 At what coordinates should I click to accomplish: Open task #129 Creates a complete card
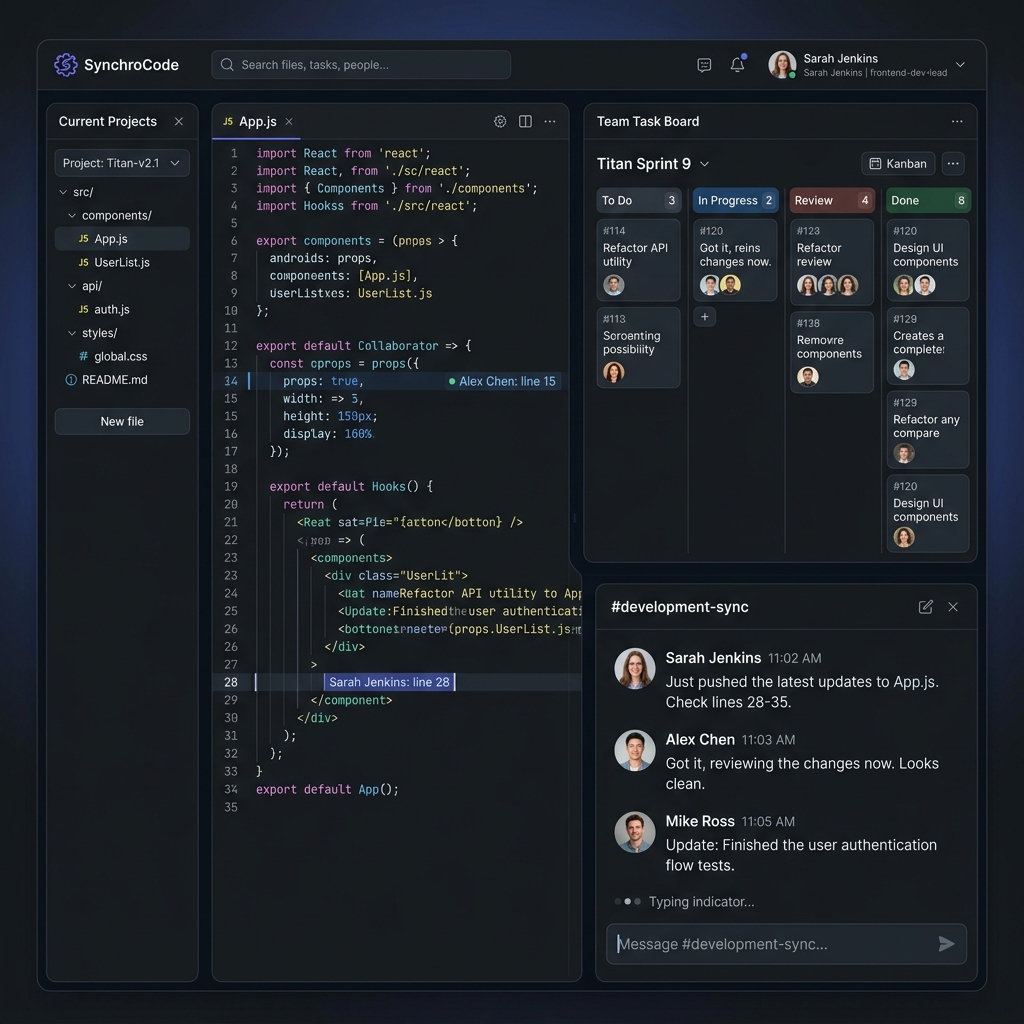pyautogui.click(x=928, y=345)
